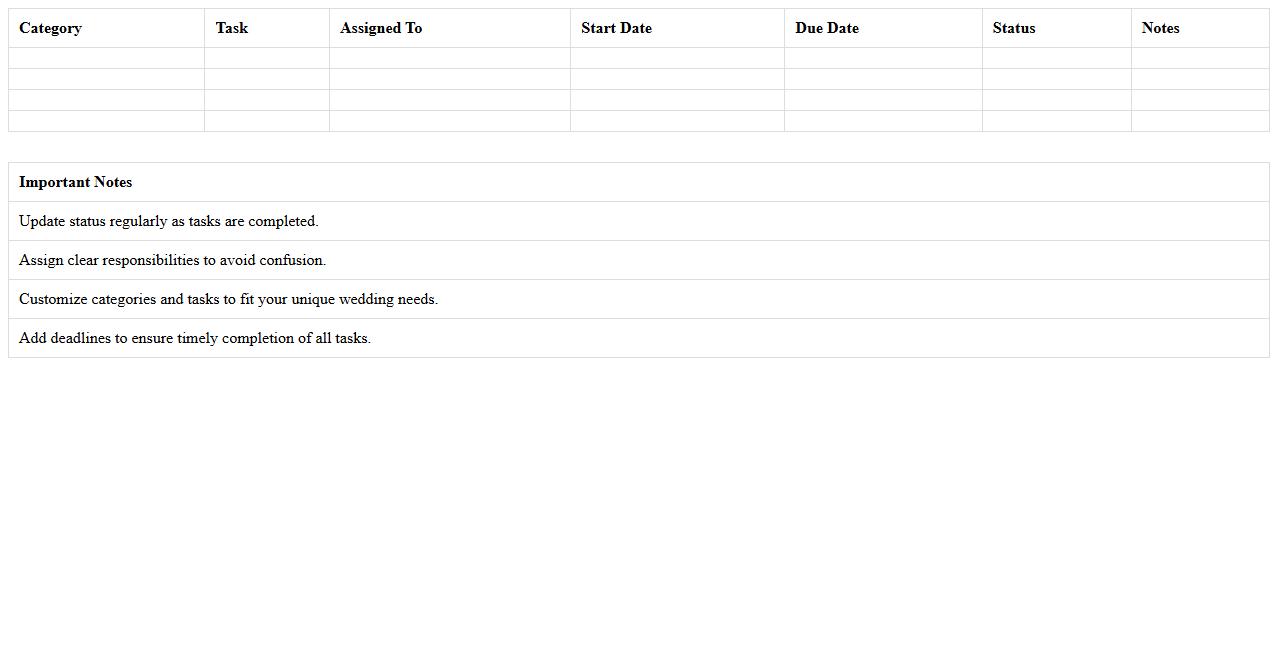Viewport: 1278px width, 650px height.
Task: Select first empty cell under Status
Action: pyautogui.click(x=1057, y=58)
